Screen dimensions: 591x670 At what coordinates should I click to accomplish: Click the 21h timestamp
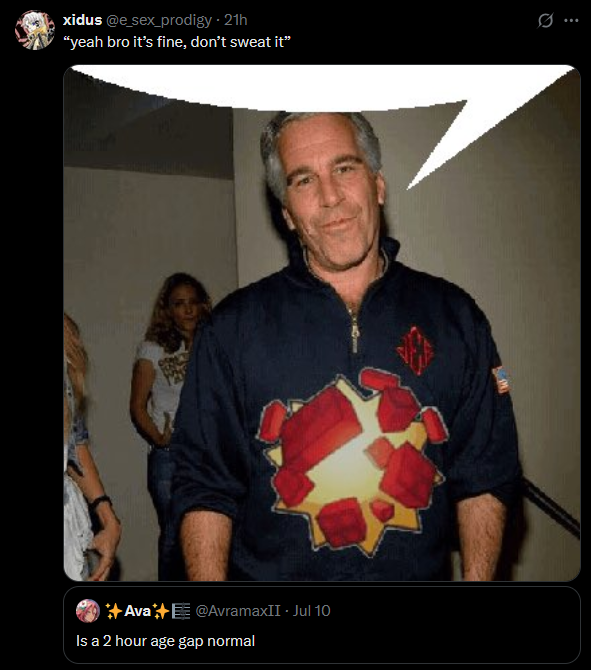pyautogui.click(x=236, y=20)
